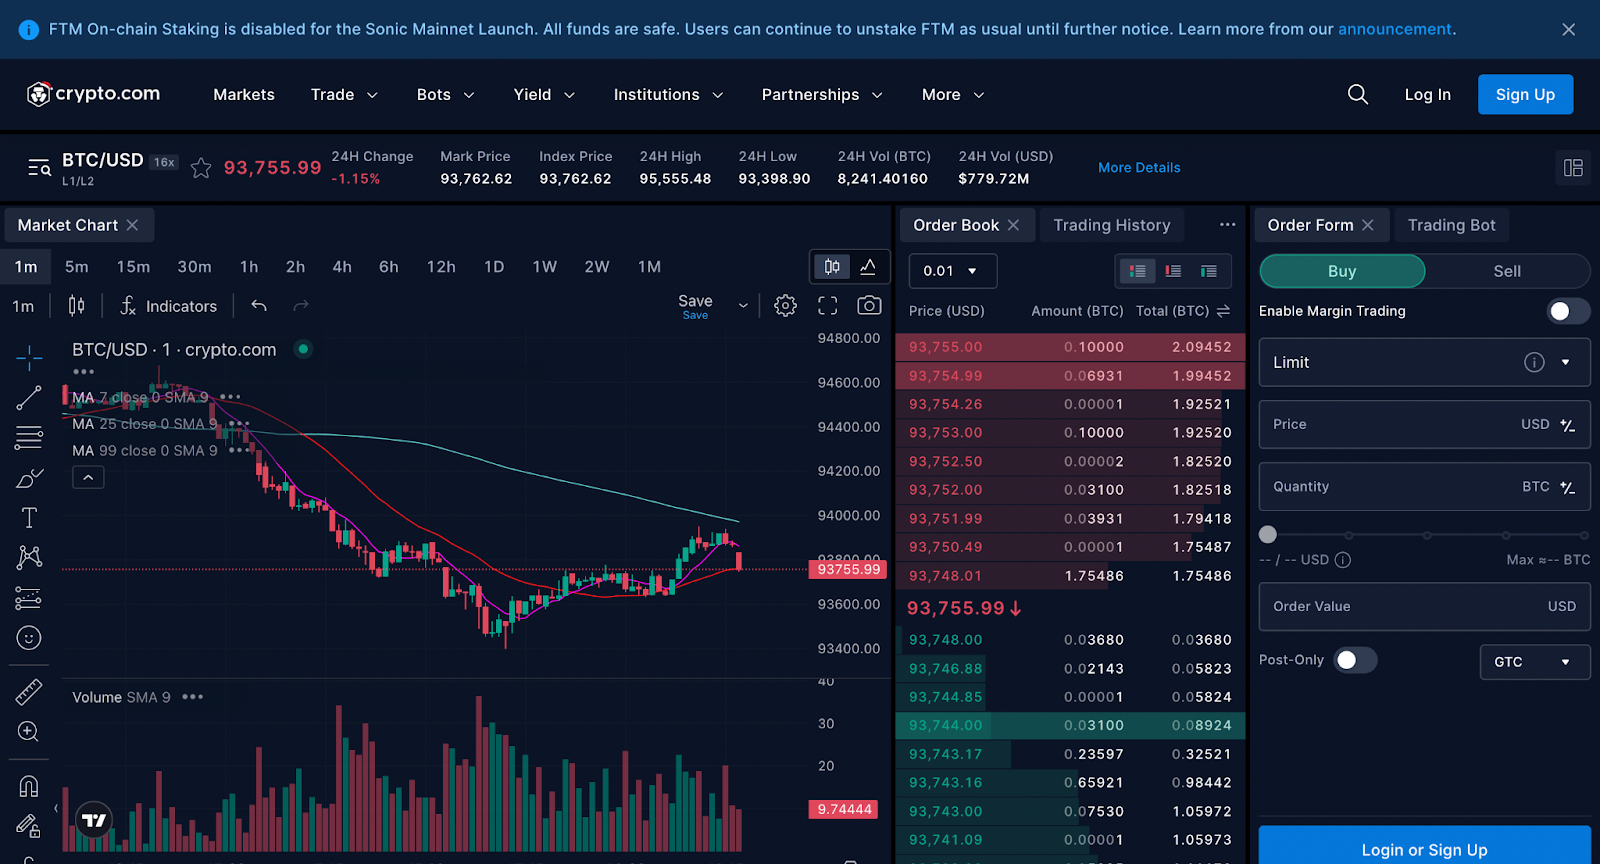
Task: Open the More Details link
Action: pyautogui.click(x=1139, y=168)
